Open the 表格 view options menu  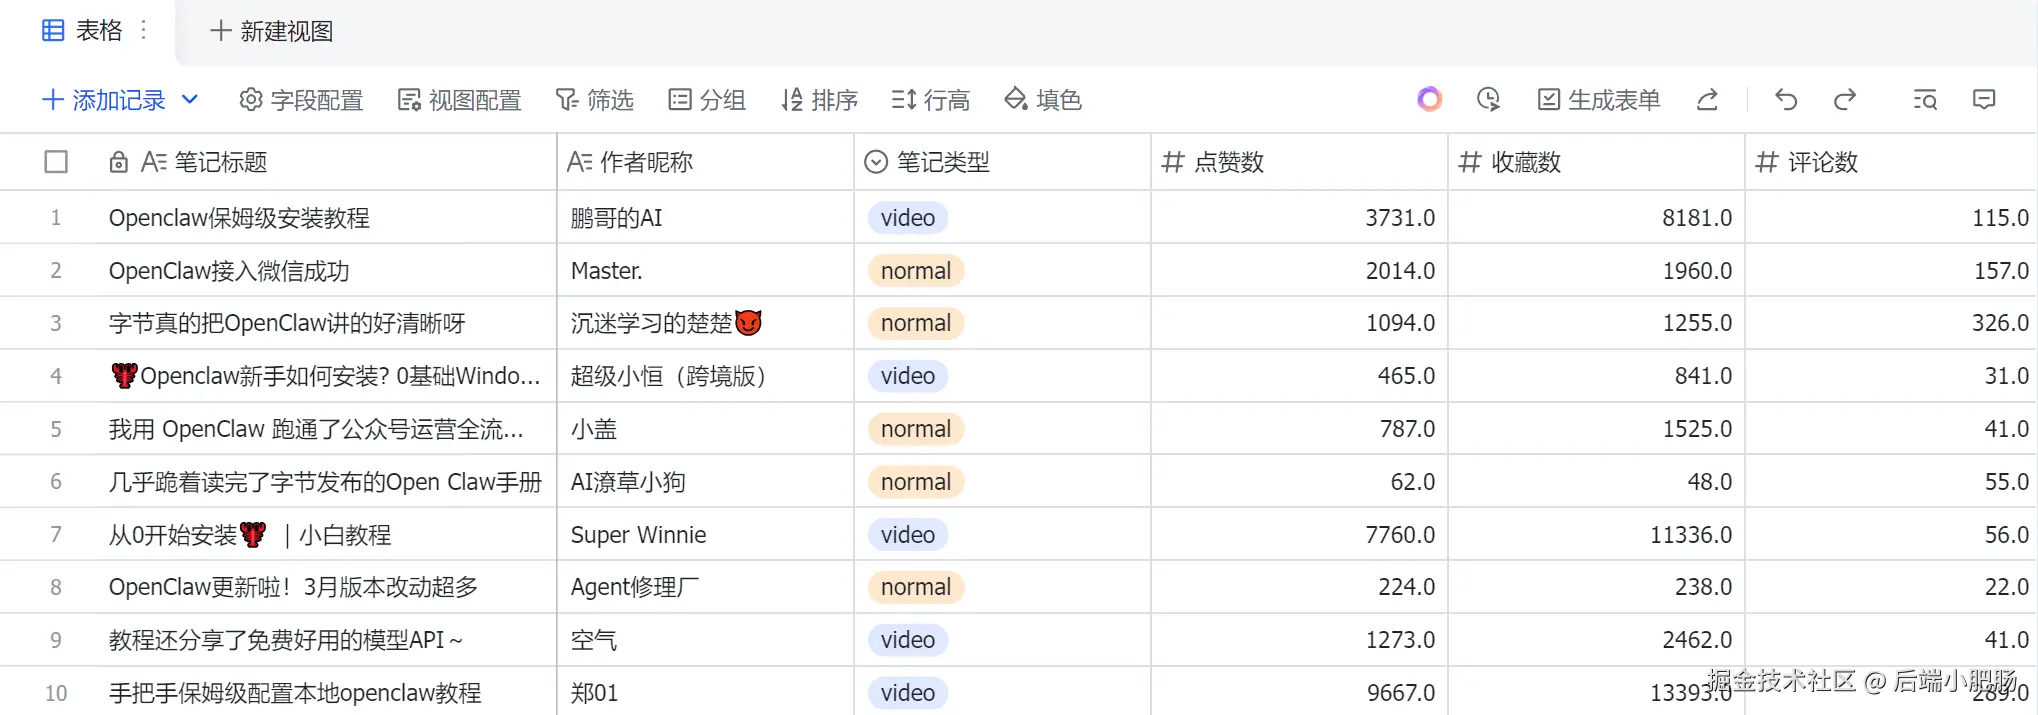pyautogui.click(x=144, y=31)
